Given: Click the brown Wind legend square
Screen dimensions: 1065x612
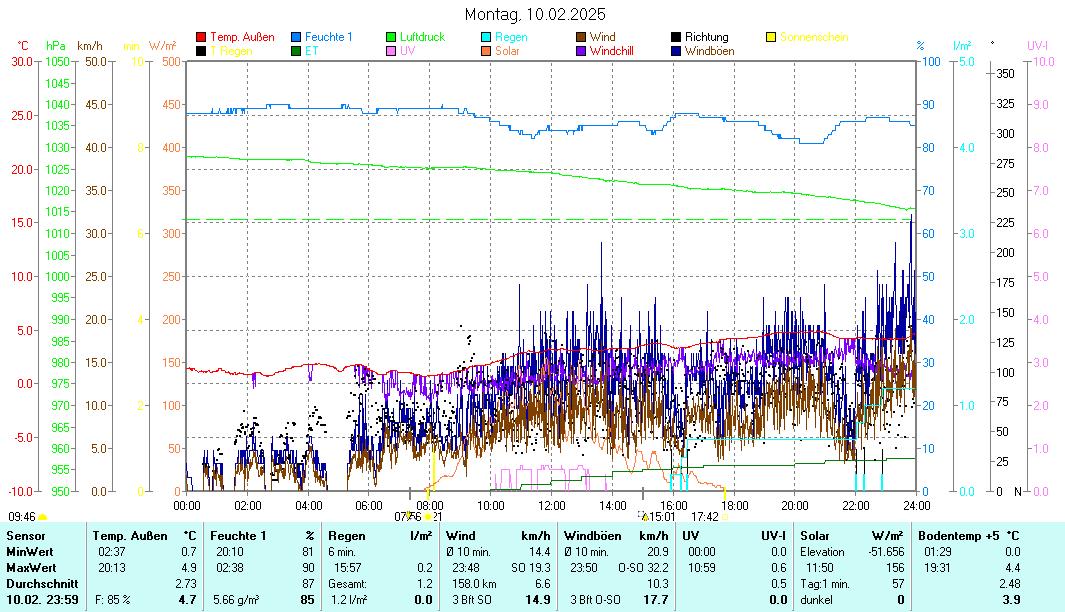Looking at the screenshot, I should pos(582,37).
